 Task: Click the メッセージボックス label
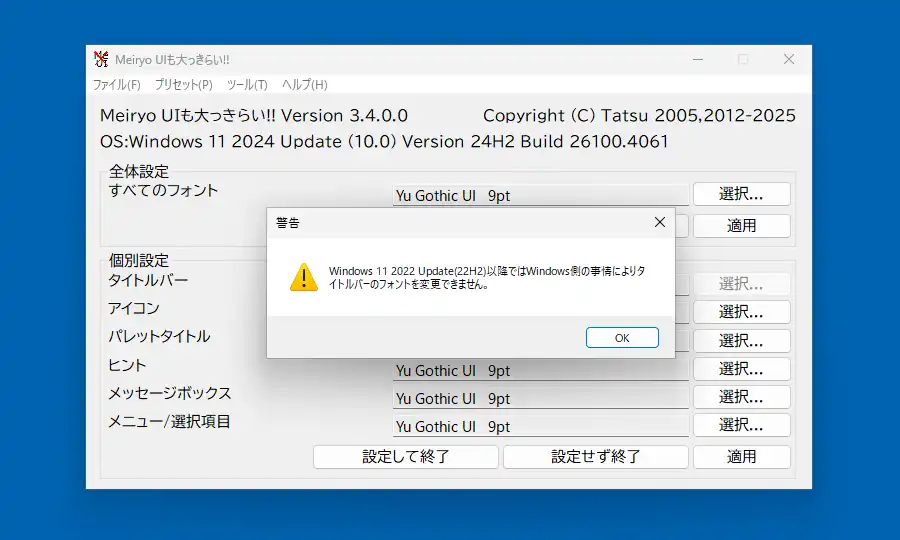click(x=170, y=393)
